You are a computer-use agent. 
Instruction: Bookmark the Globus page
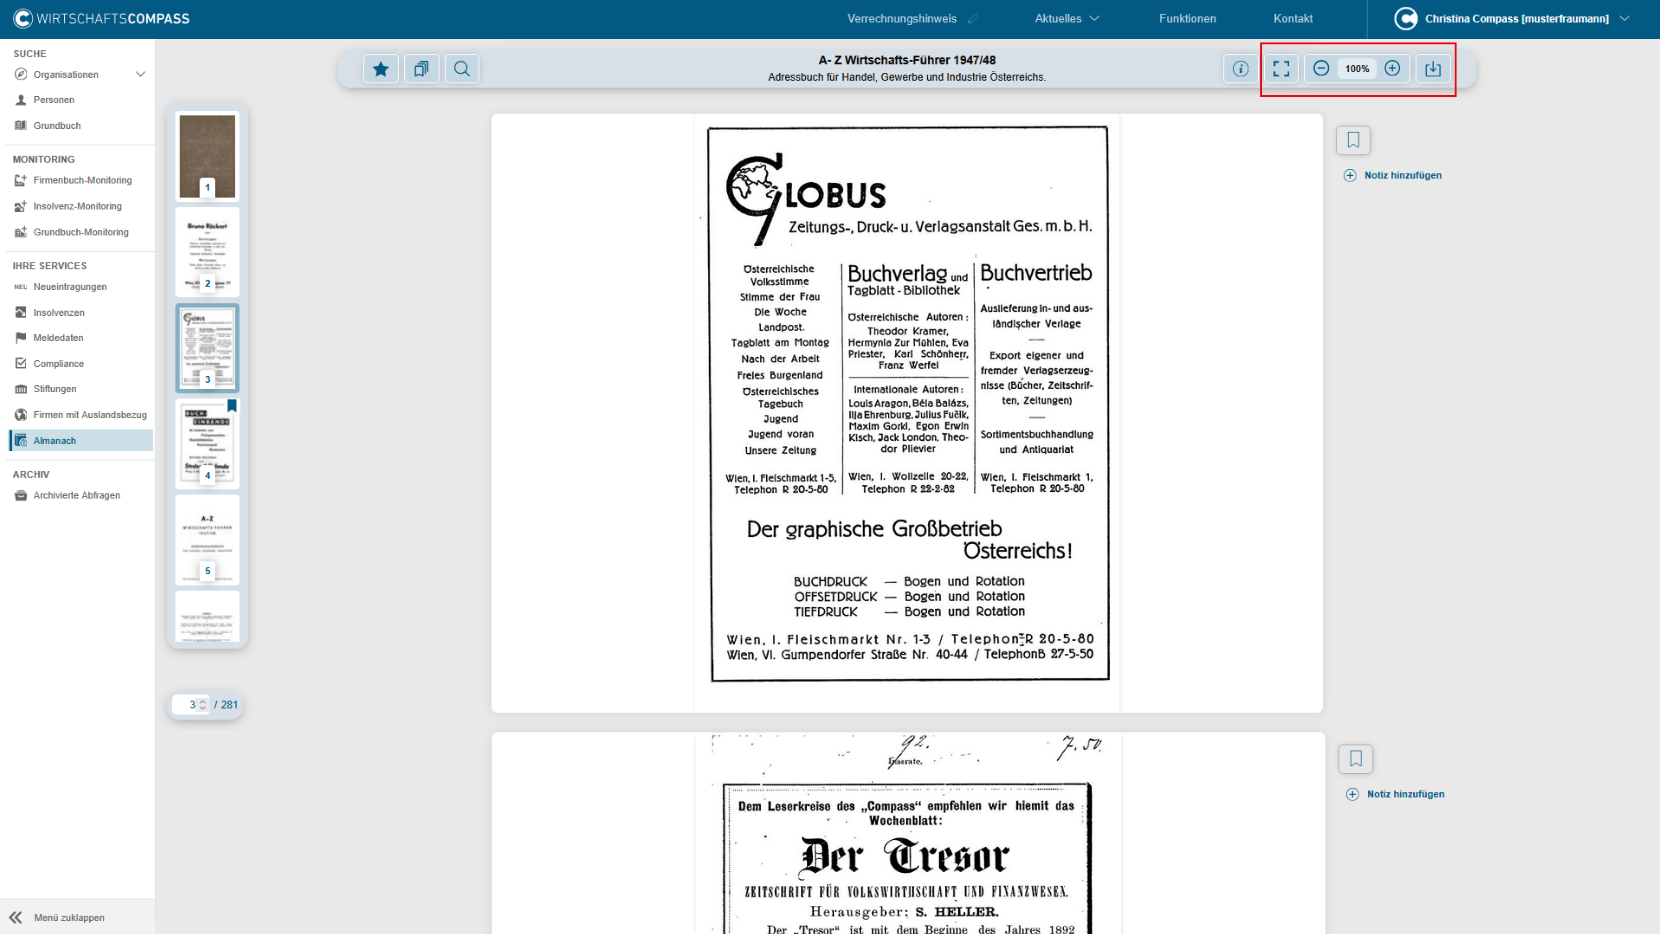1353,140
